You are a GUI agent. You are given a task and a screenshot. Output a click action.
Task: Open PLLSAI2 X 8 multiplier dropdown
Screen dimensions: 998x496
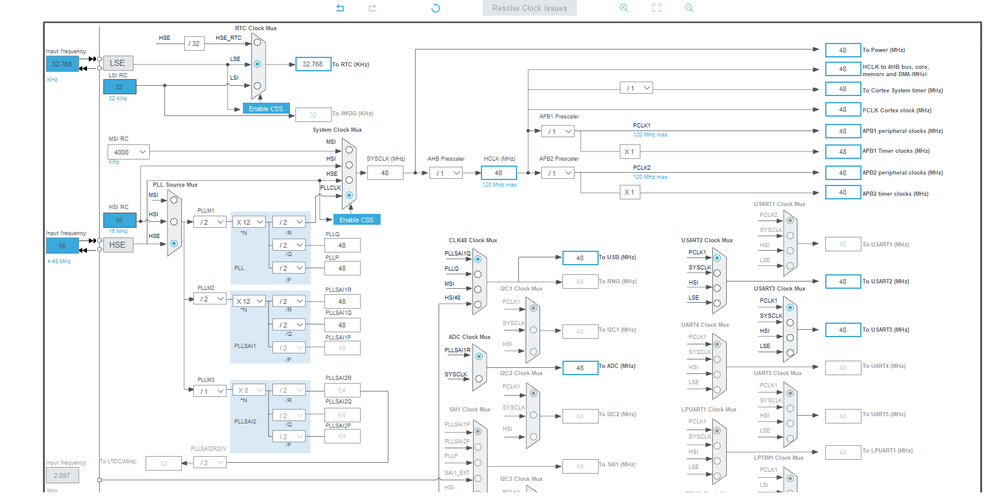[249, 390]
